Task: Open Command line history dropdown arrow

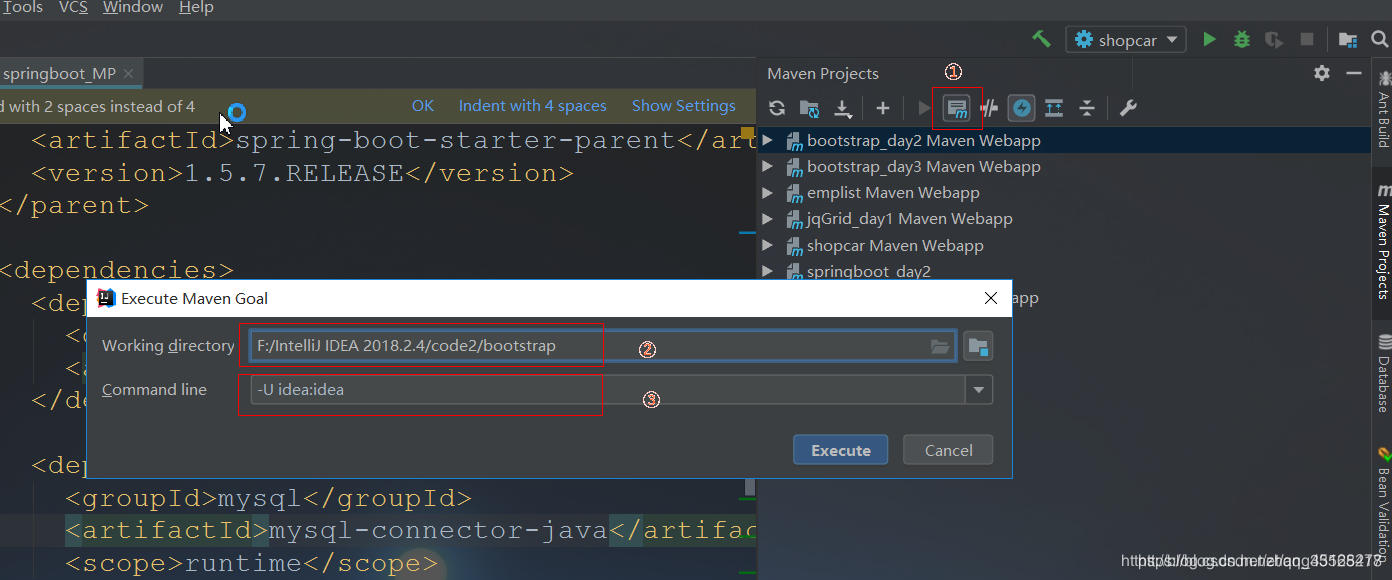Action: [979, 390]
